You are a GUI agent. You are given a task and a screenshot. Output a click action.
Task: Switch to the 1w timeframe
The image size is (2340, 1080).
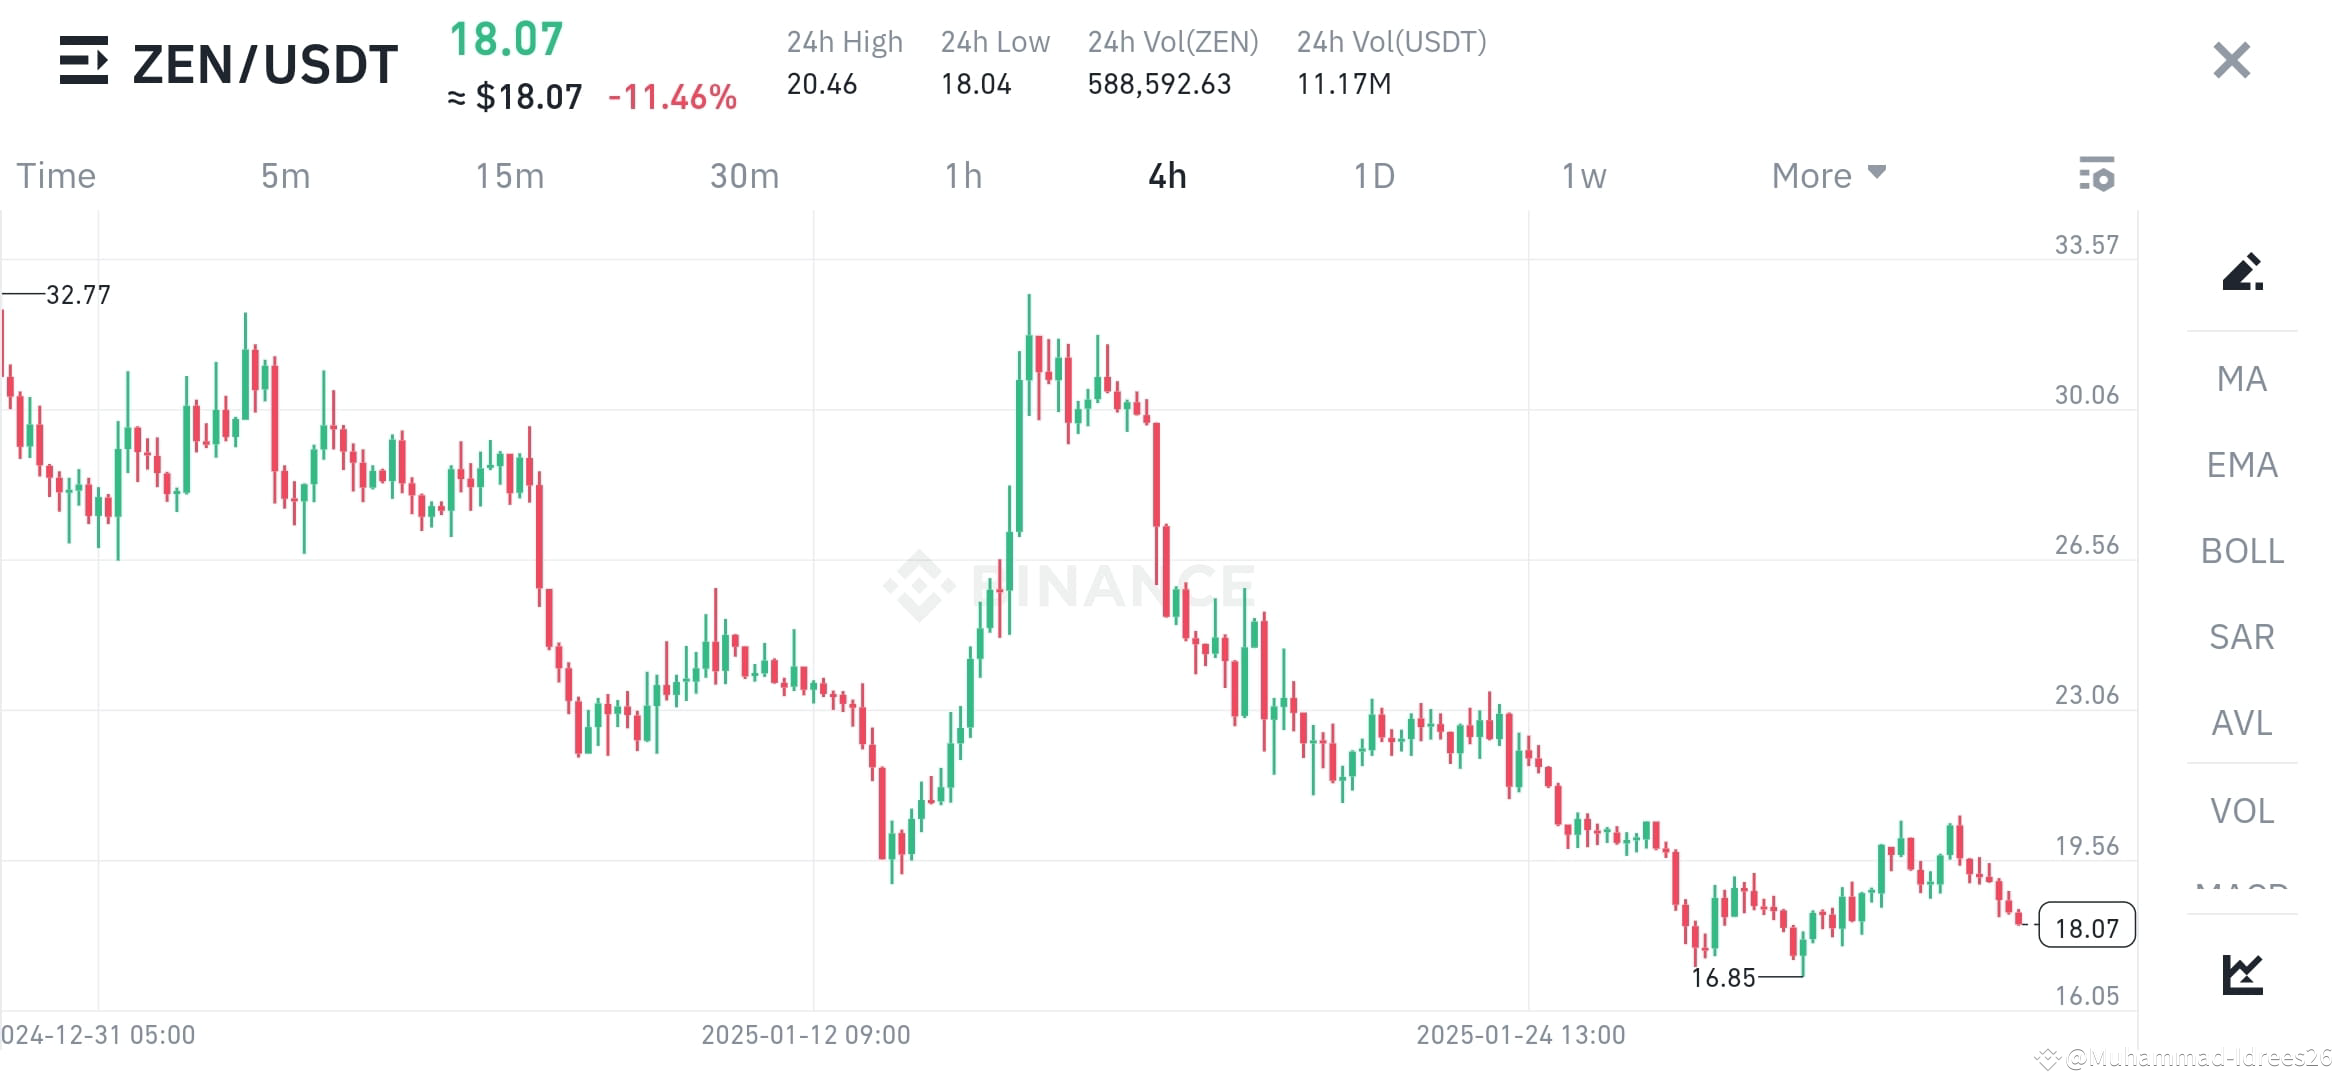[1583, 174]
